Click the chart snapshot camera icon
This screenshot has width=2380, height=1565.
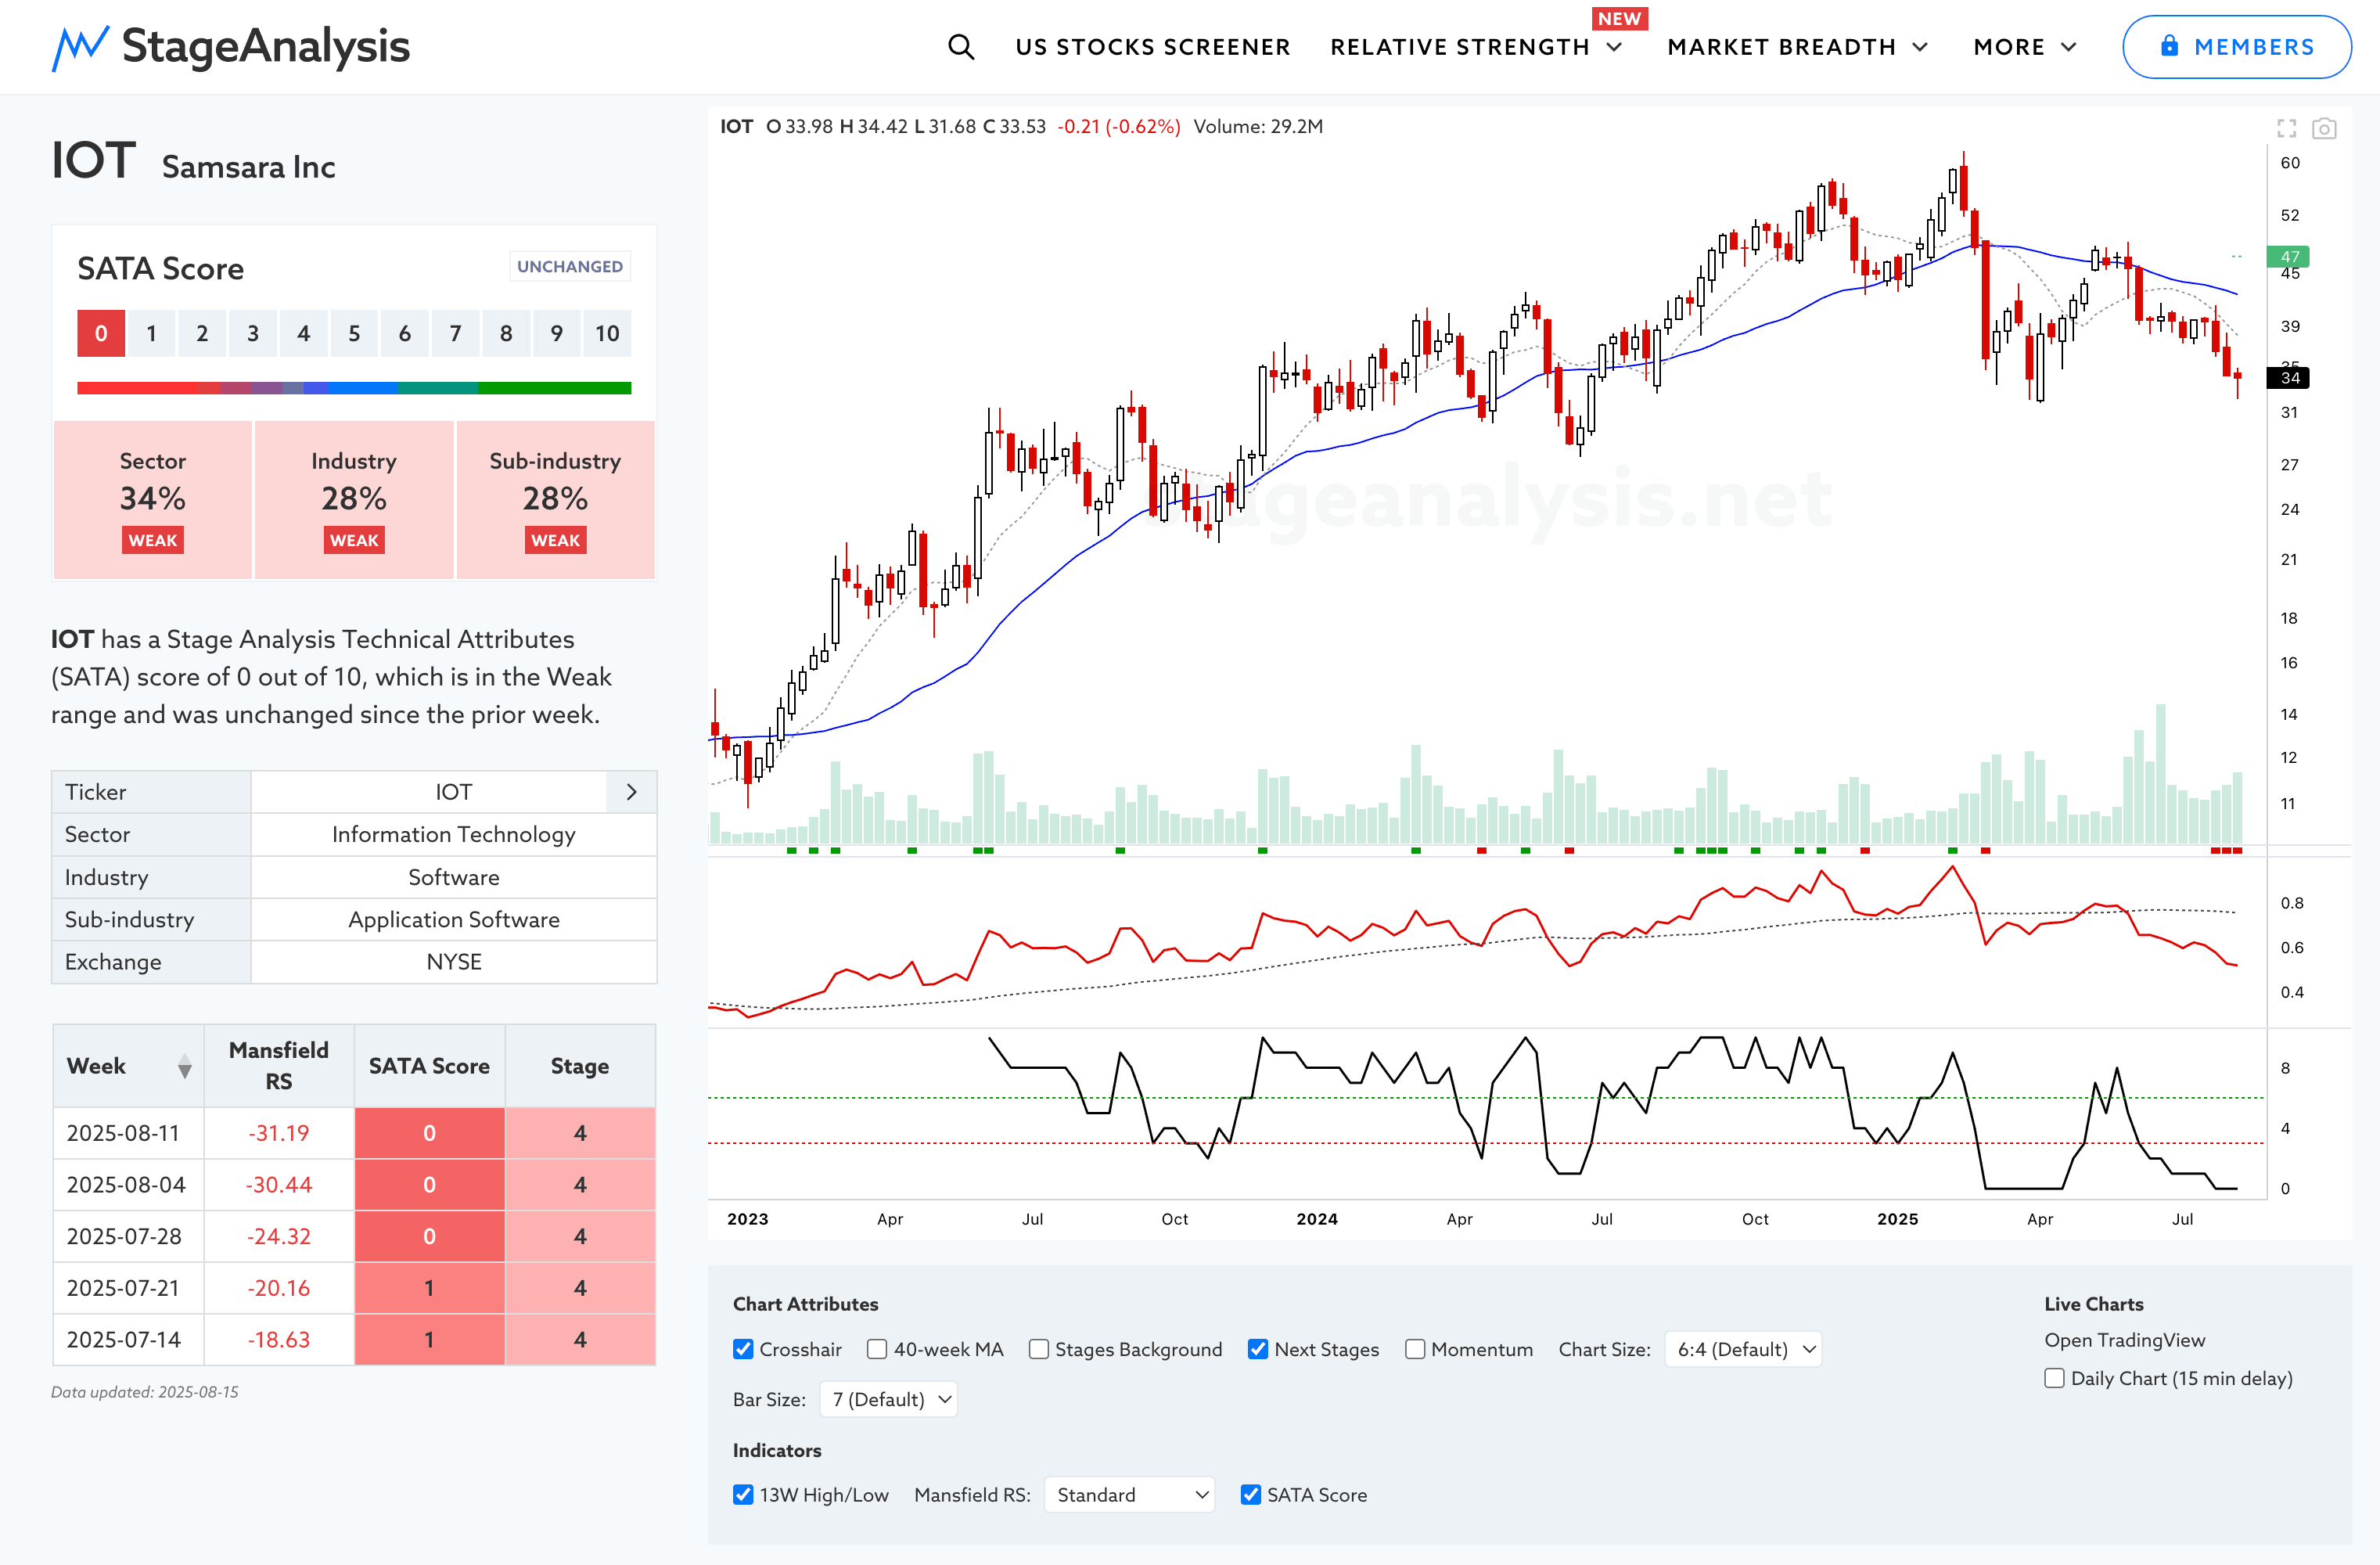click(x=2324, y=128)
